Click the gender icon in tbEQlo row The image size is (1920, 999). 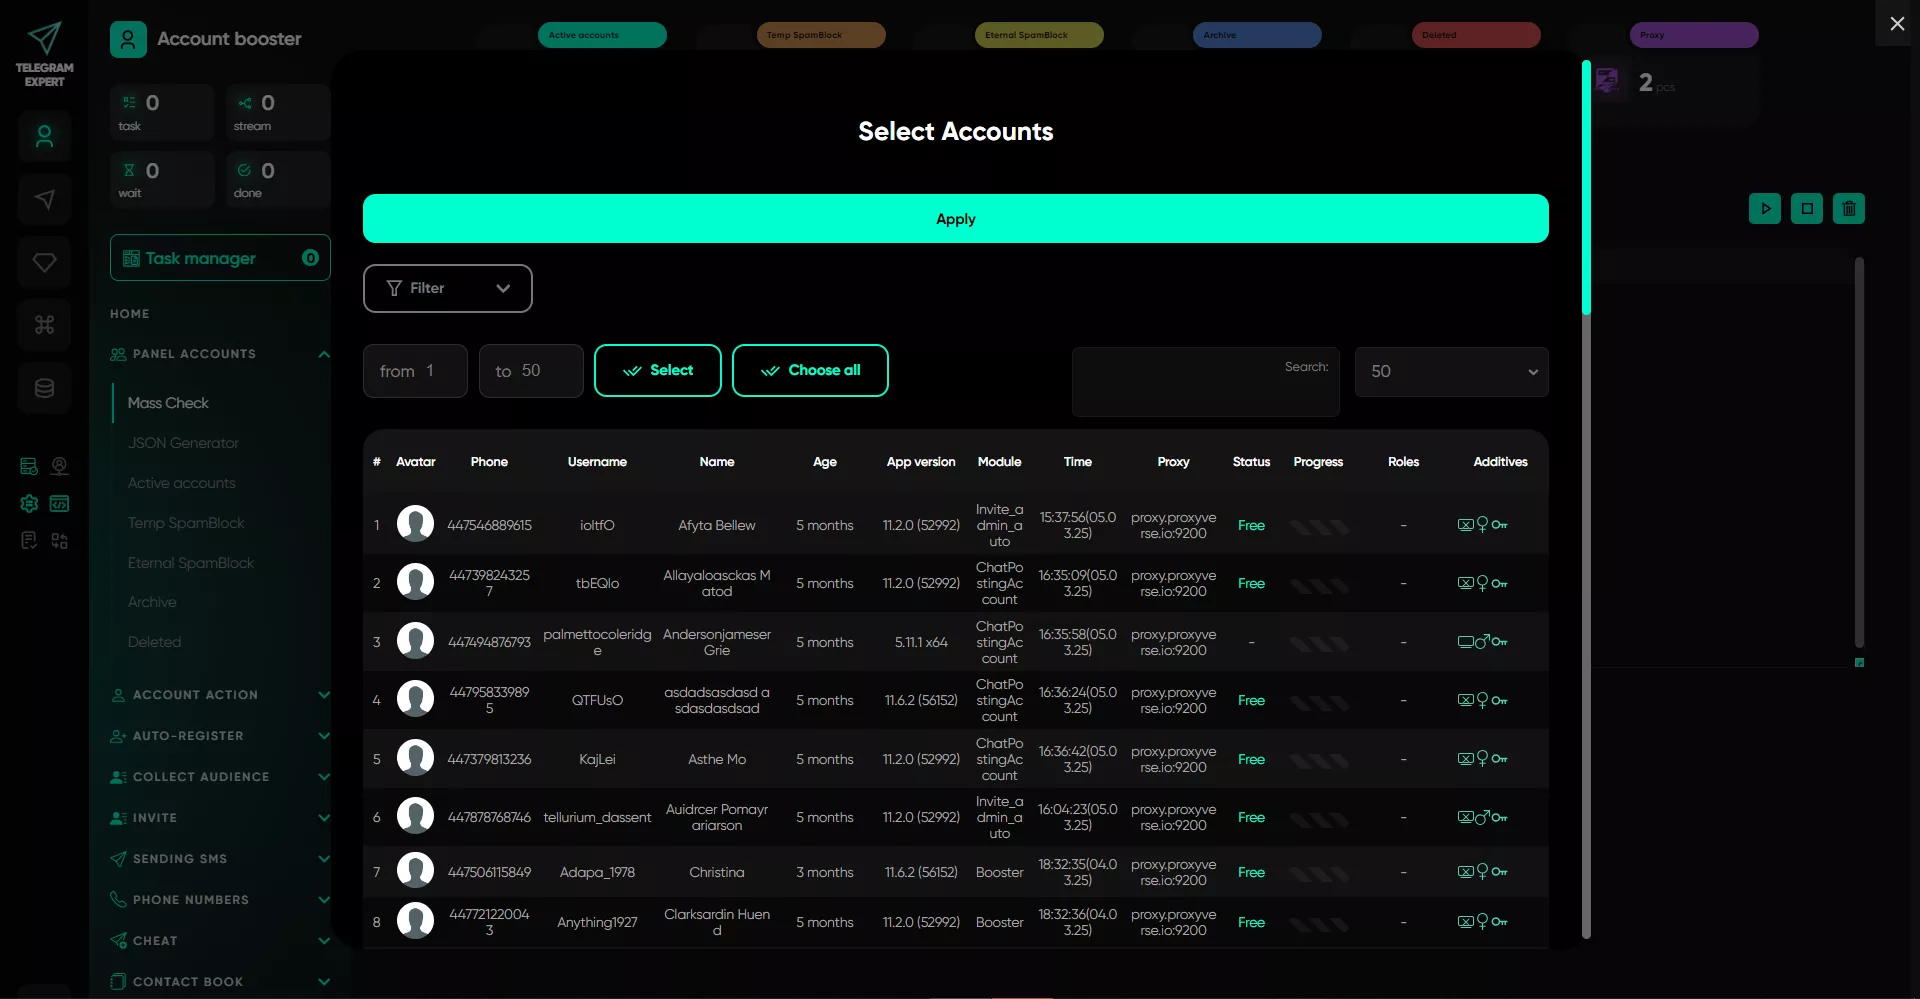pos(1482,583)
